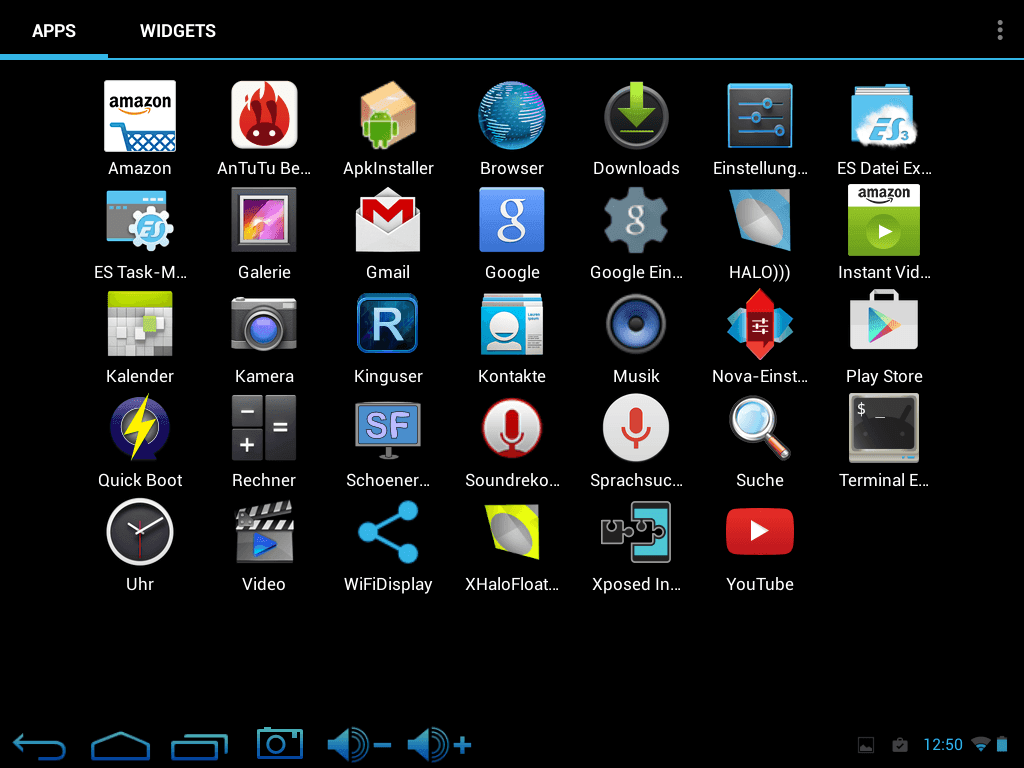Image resolution: width=1024 pixels, height=768 pixels.
Task: Open the Uhr clock app
Action: (140, 532)
